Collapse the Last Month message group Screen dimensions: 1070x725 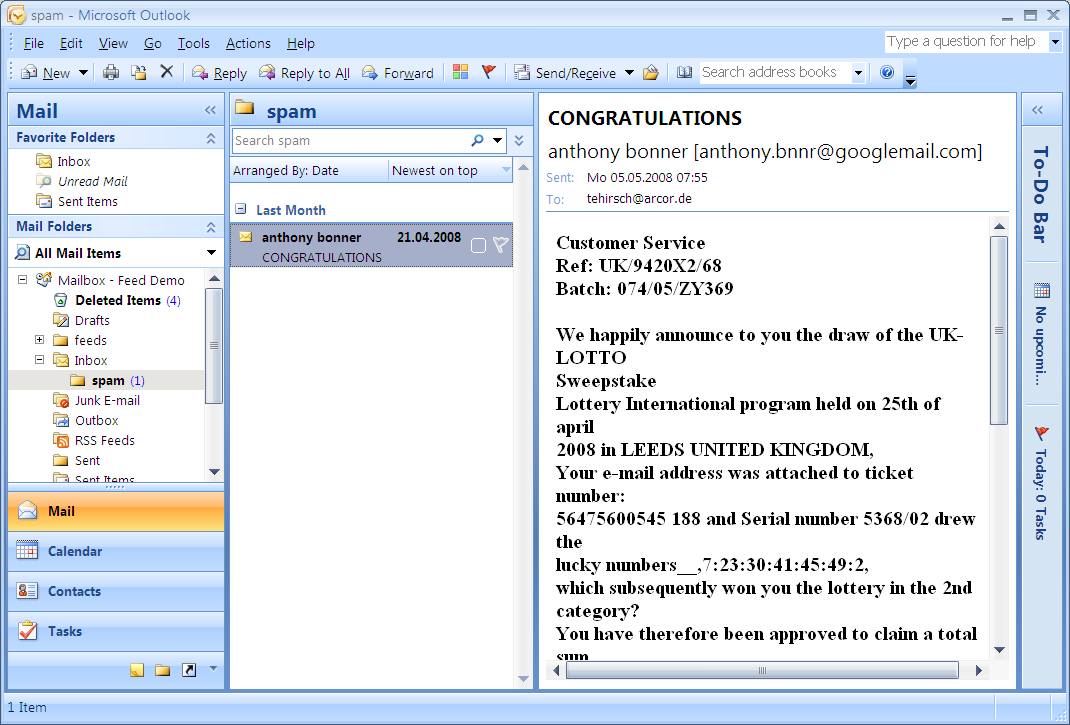point(241,210)
